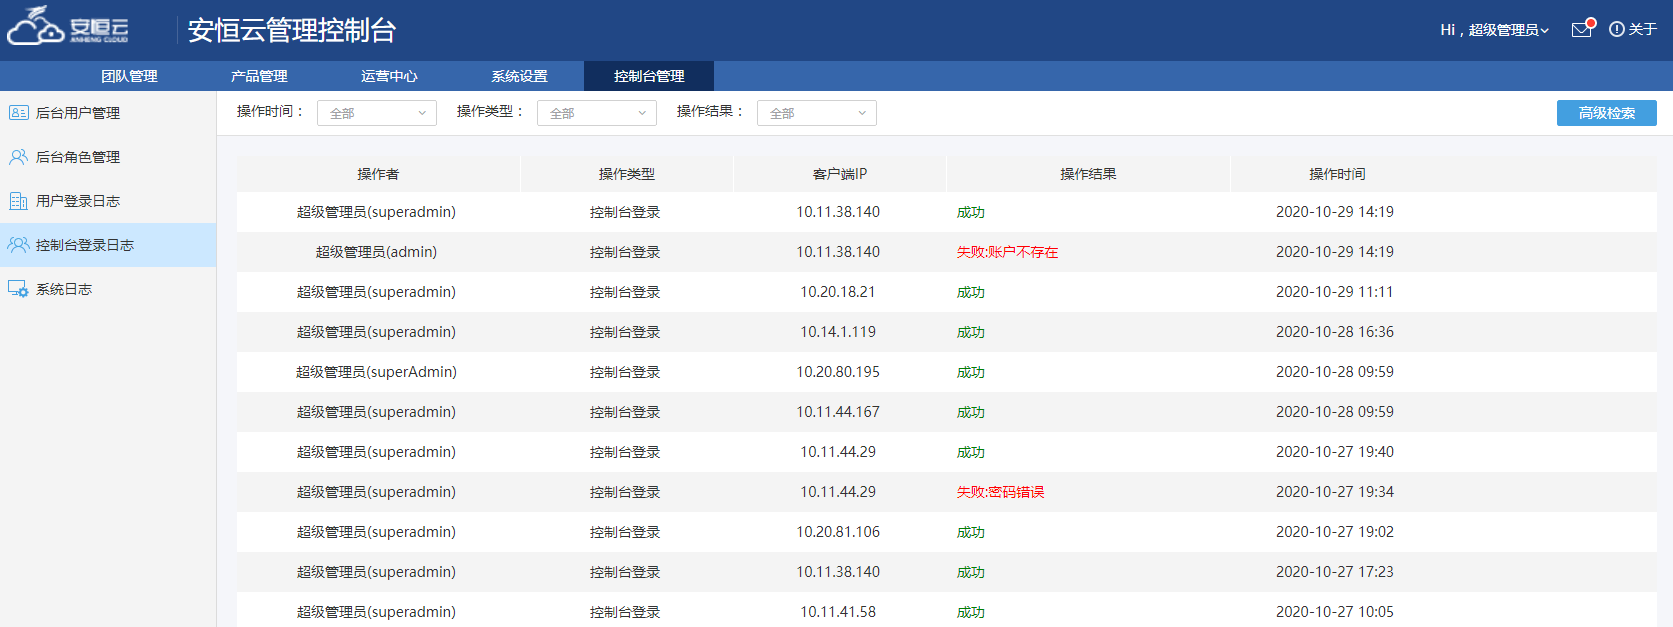
Task: Open 系统日志 in the sidebar
Action: (x=108, y=289)
